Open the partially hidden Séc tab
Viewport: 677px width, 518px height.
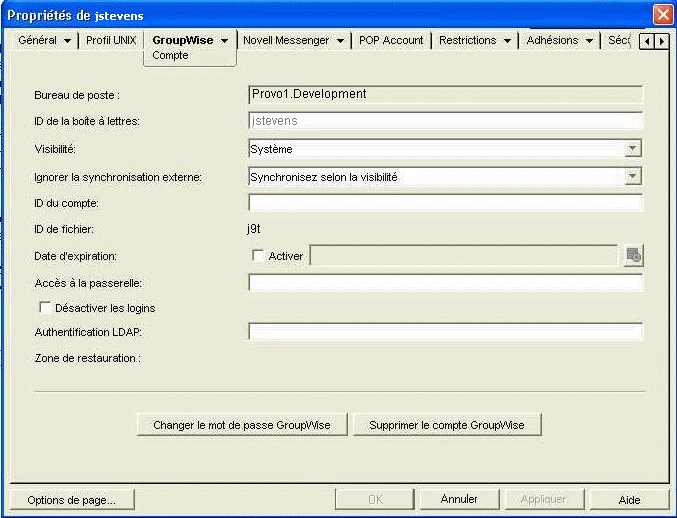point(619,40)
